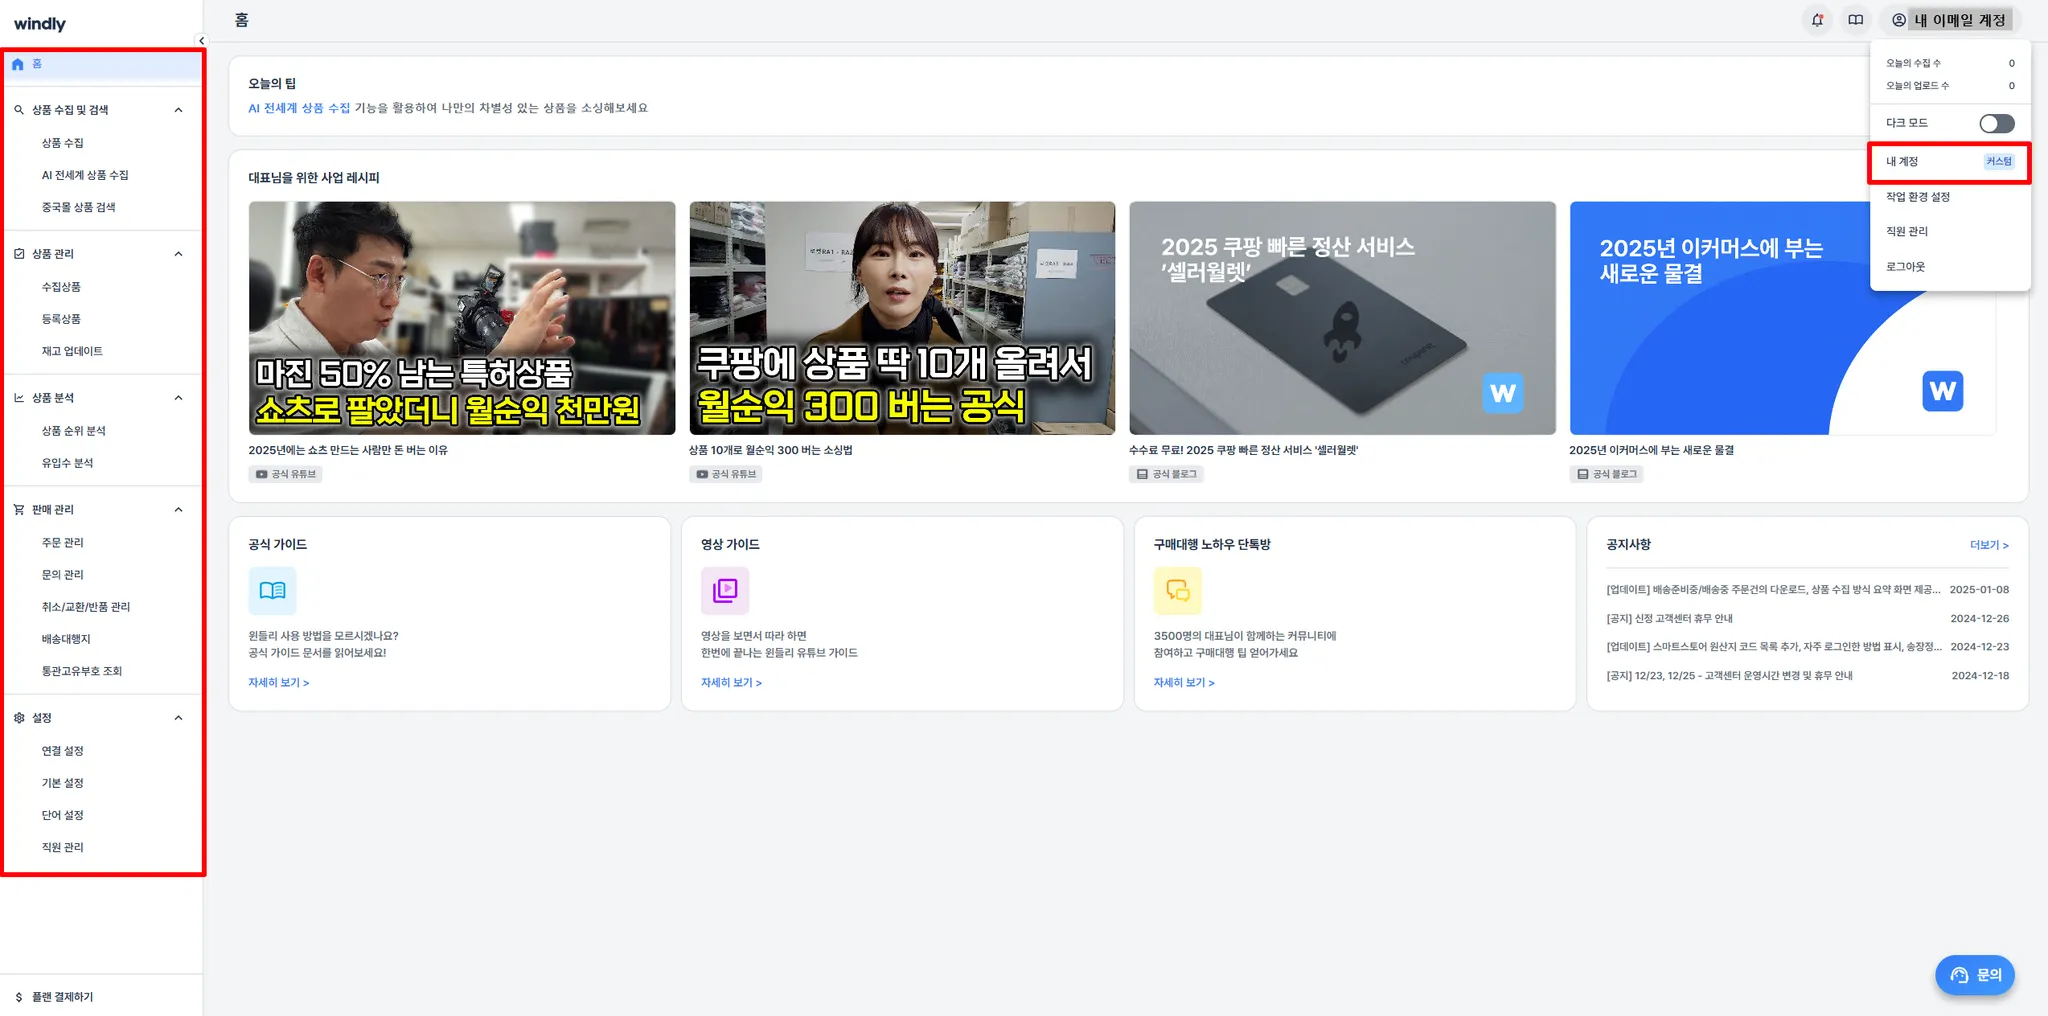
Task: Choose 직원 관리 in the account dropdown
Action: [x=1950, y=232]
